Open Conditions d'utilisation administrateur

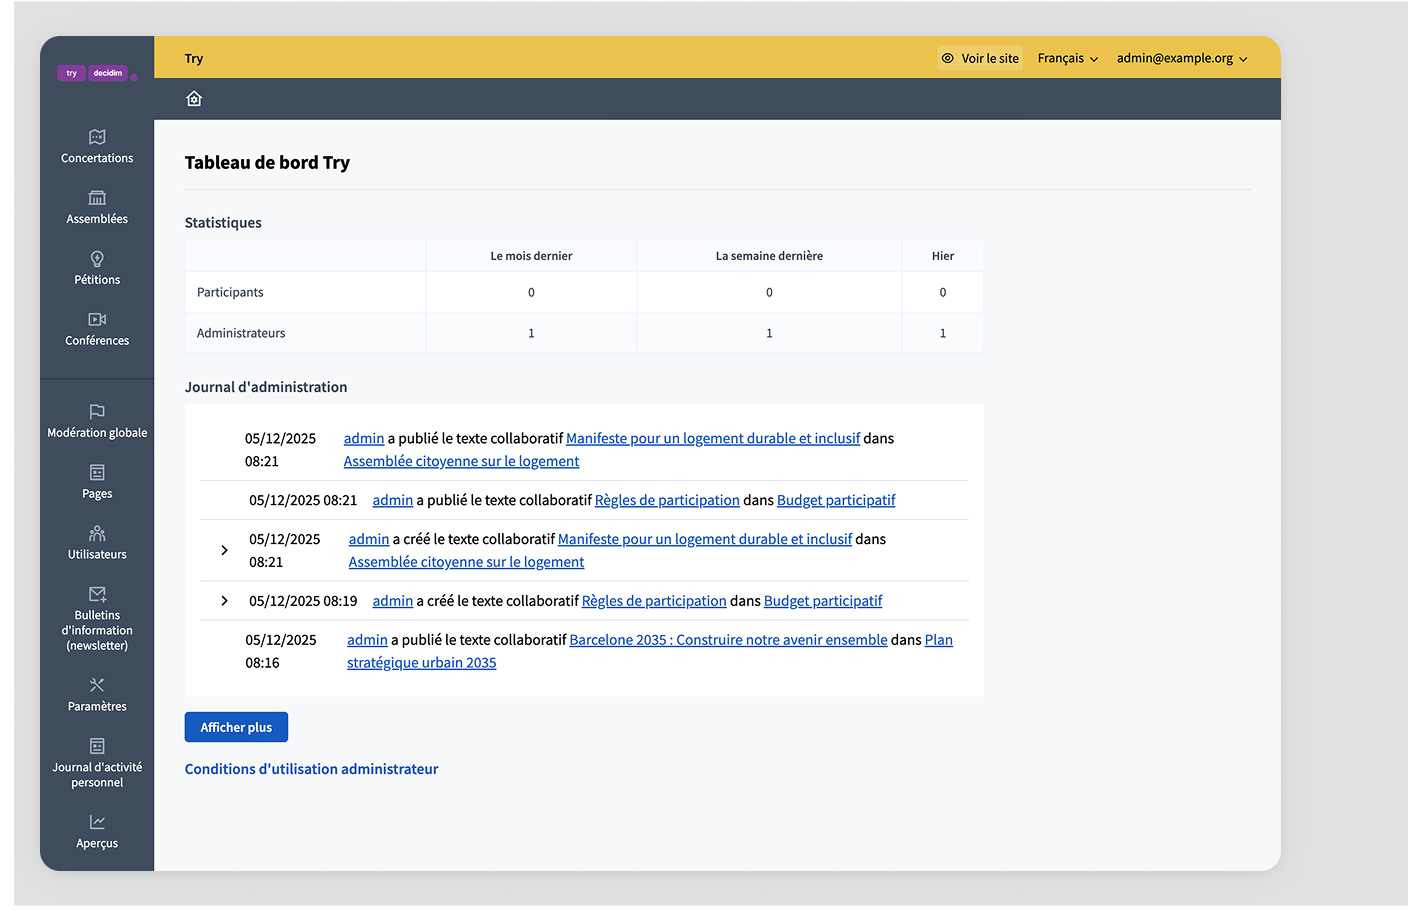pos(311,768)
